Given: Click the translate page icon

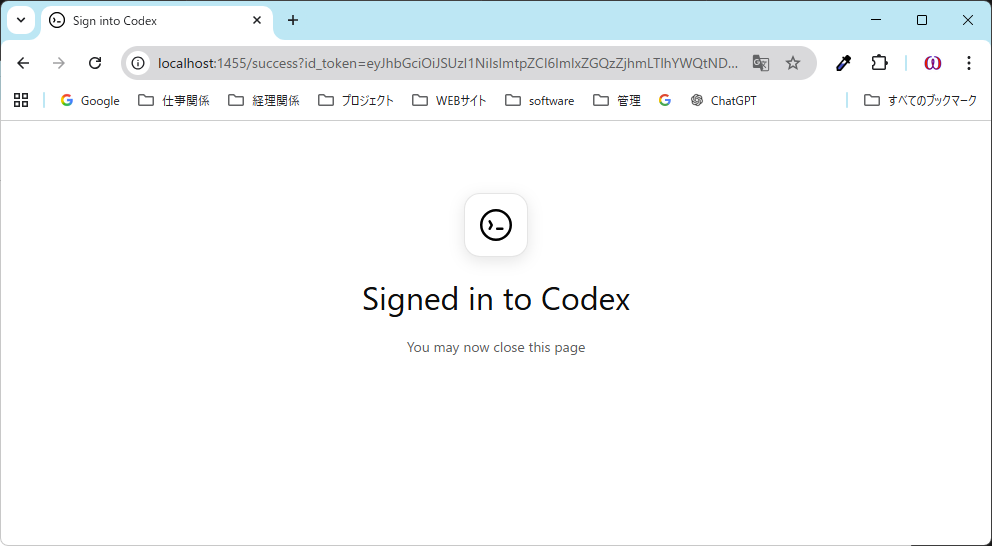Looking at the screenshot, I should pyautogui.click(x=761, y=63).
